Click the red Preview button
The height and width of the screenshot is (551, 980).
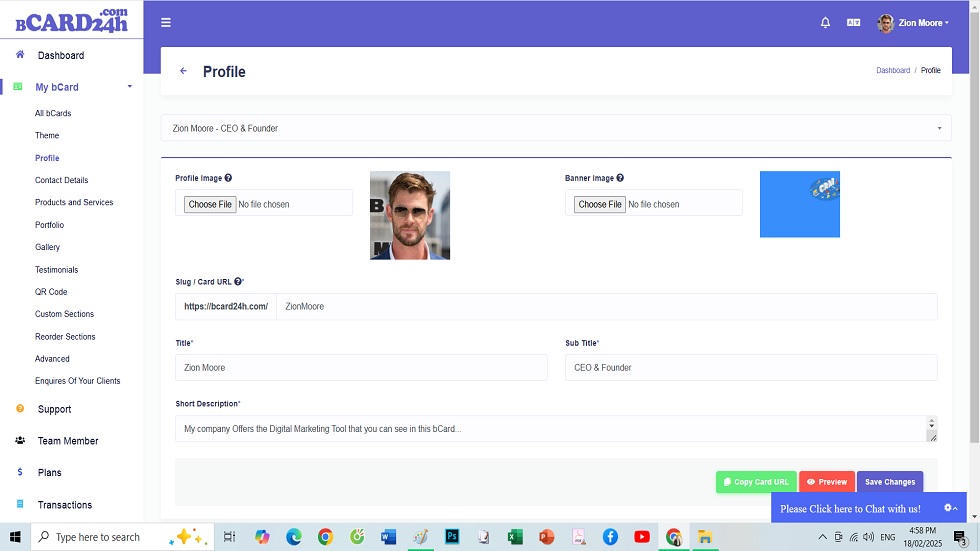(x=826, y=482)
